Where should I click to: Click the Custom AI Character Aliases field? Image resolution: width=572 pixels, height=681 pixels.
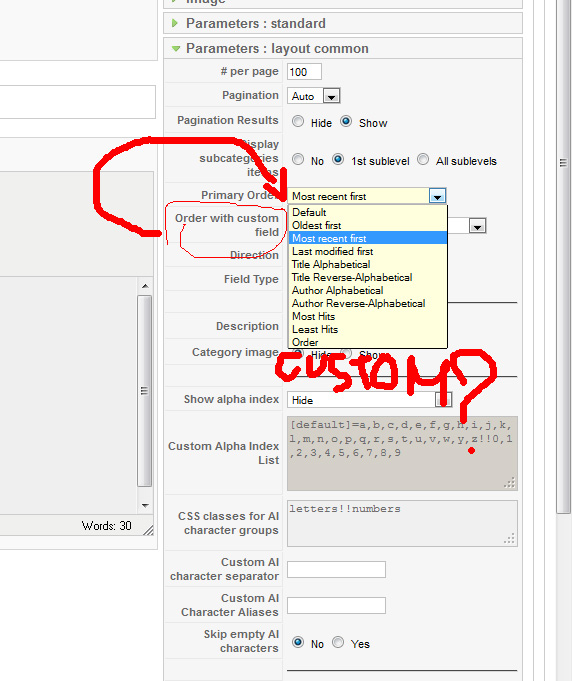click(x=336, y=605)
